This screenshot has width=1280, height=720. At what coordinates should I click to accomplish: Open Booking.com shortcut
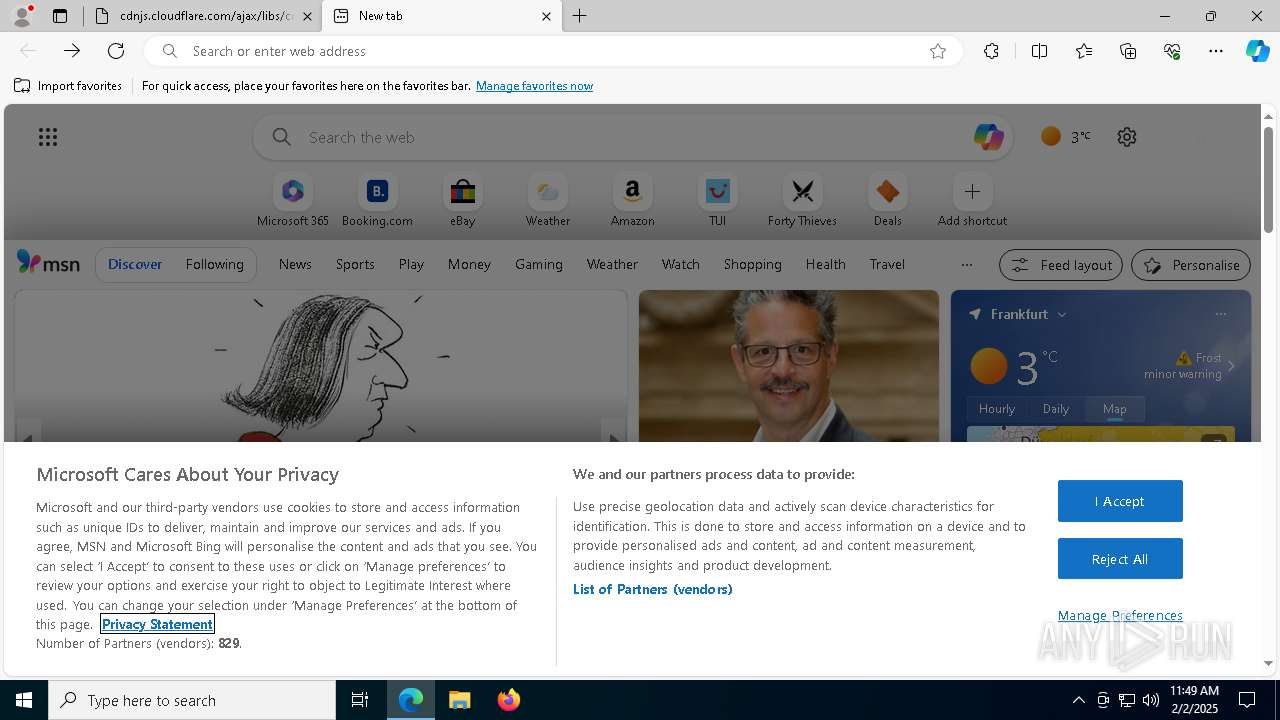377,202
